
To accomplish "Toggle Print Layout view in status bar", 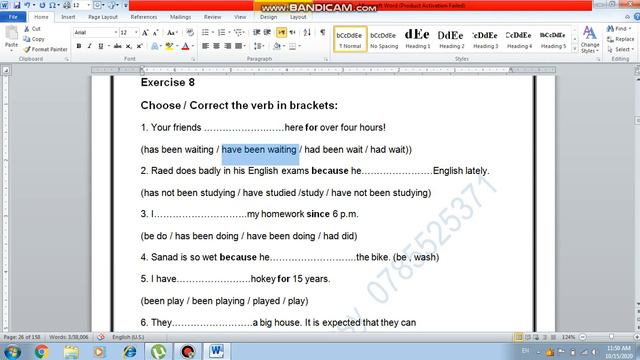I will (x=519, y=337).
